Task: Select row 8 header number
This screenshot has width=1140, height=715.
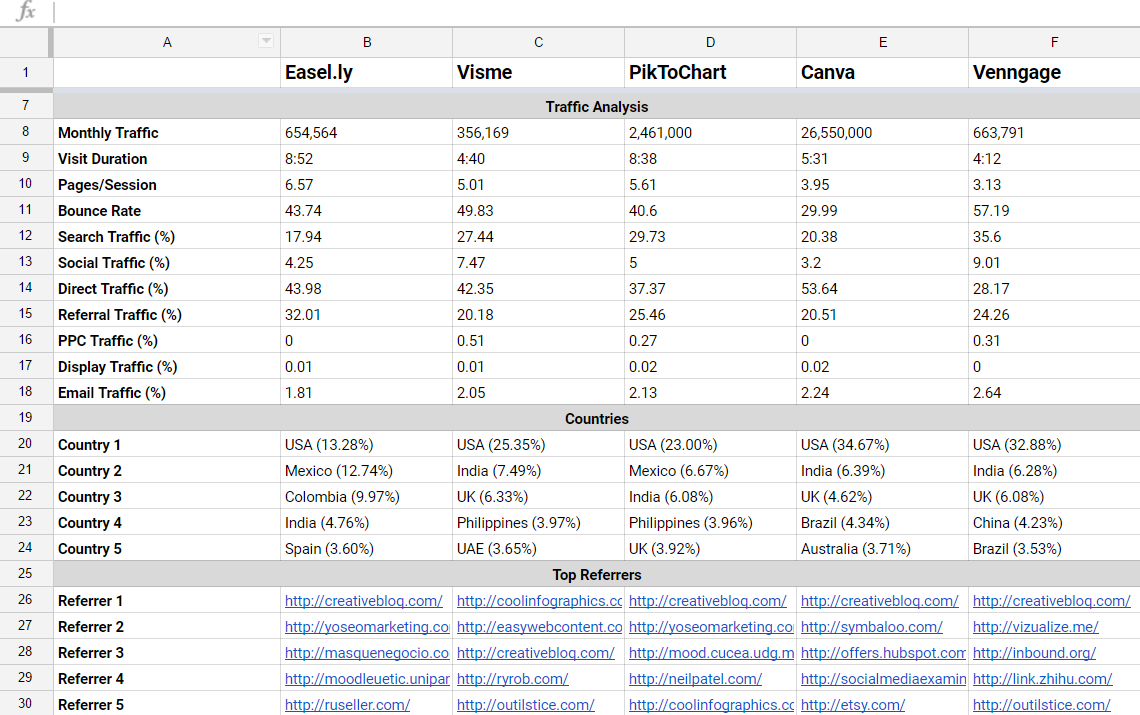Action: (x=25, y=132)
